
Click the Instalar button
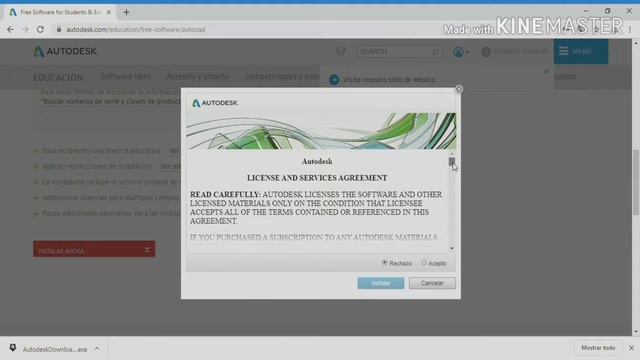pos(381,283)
